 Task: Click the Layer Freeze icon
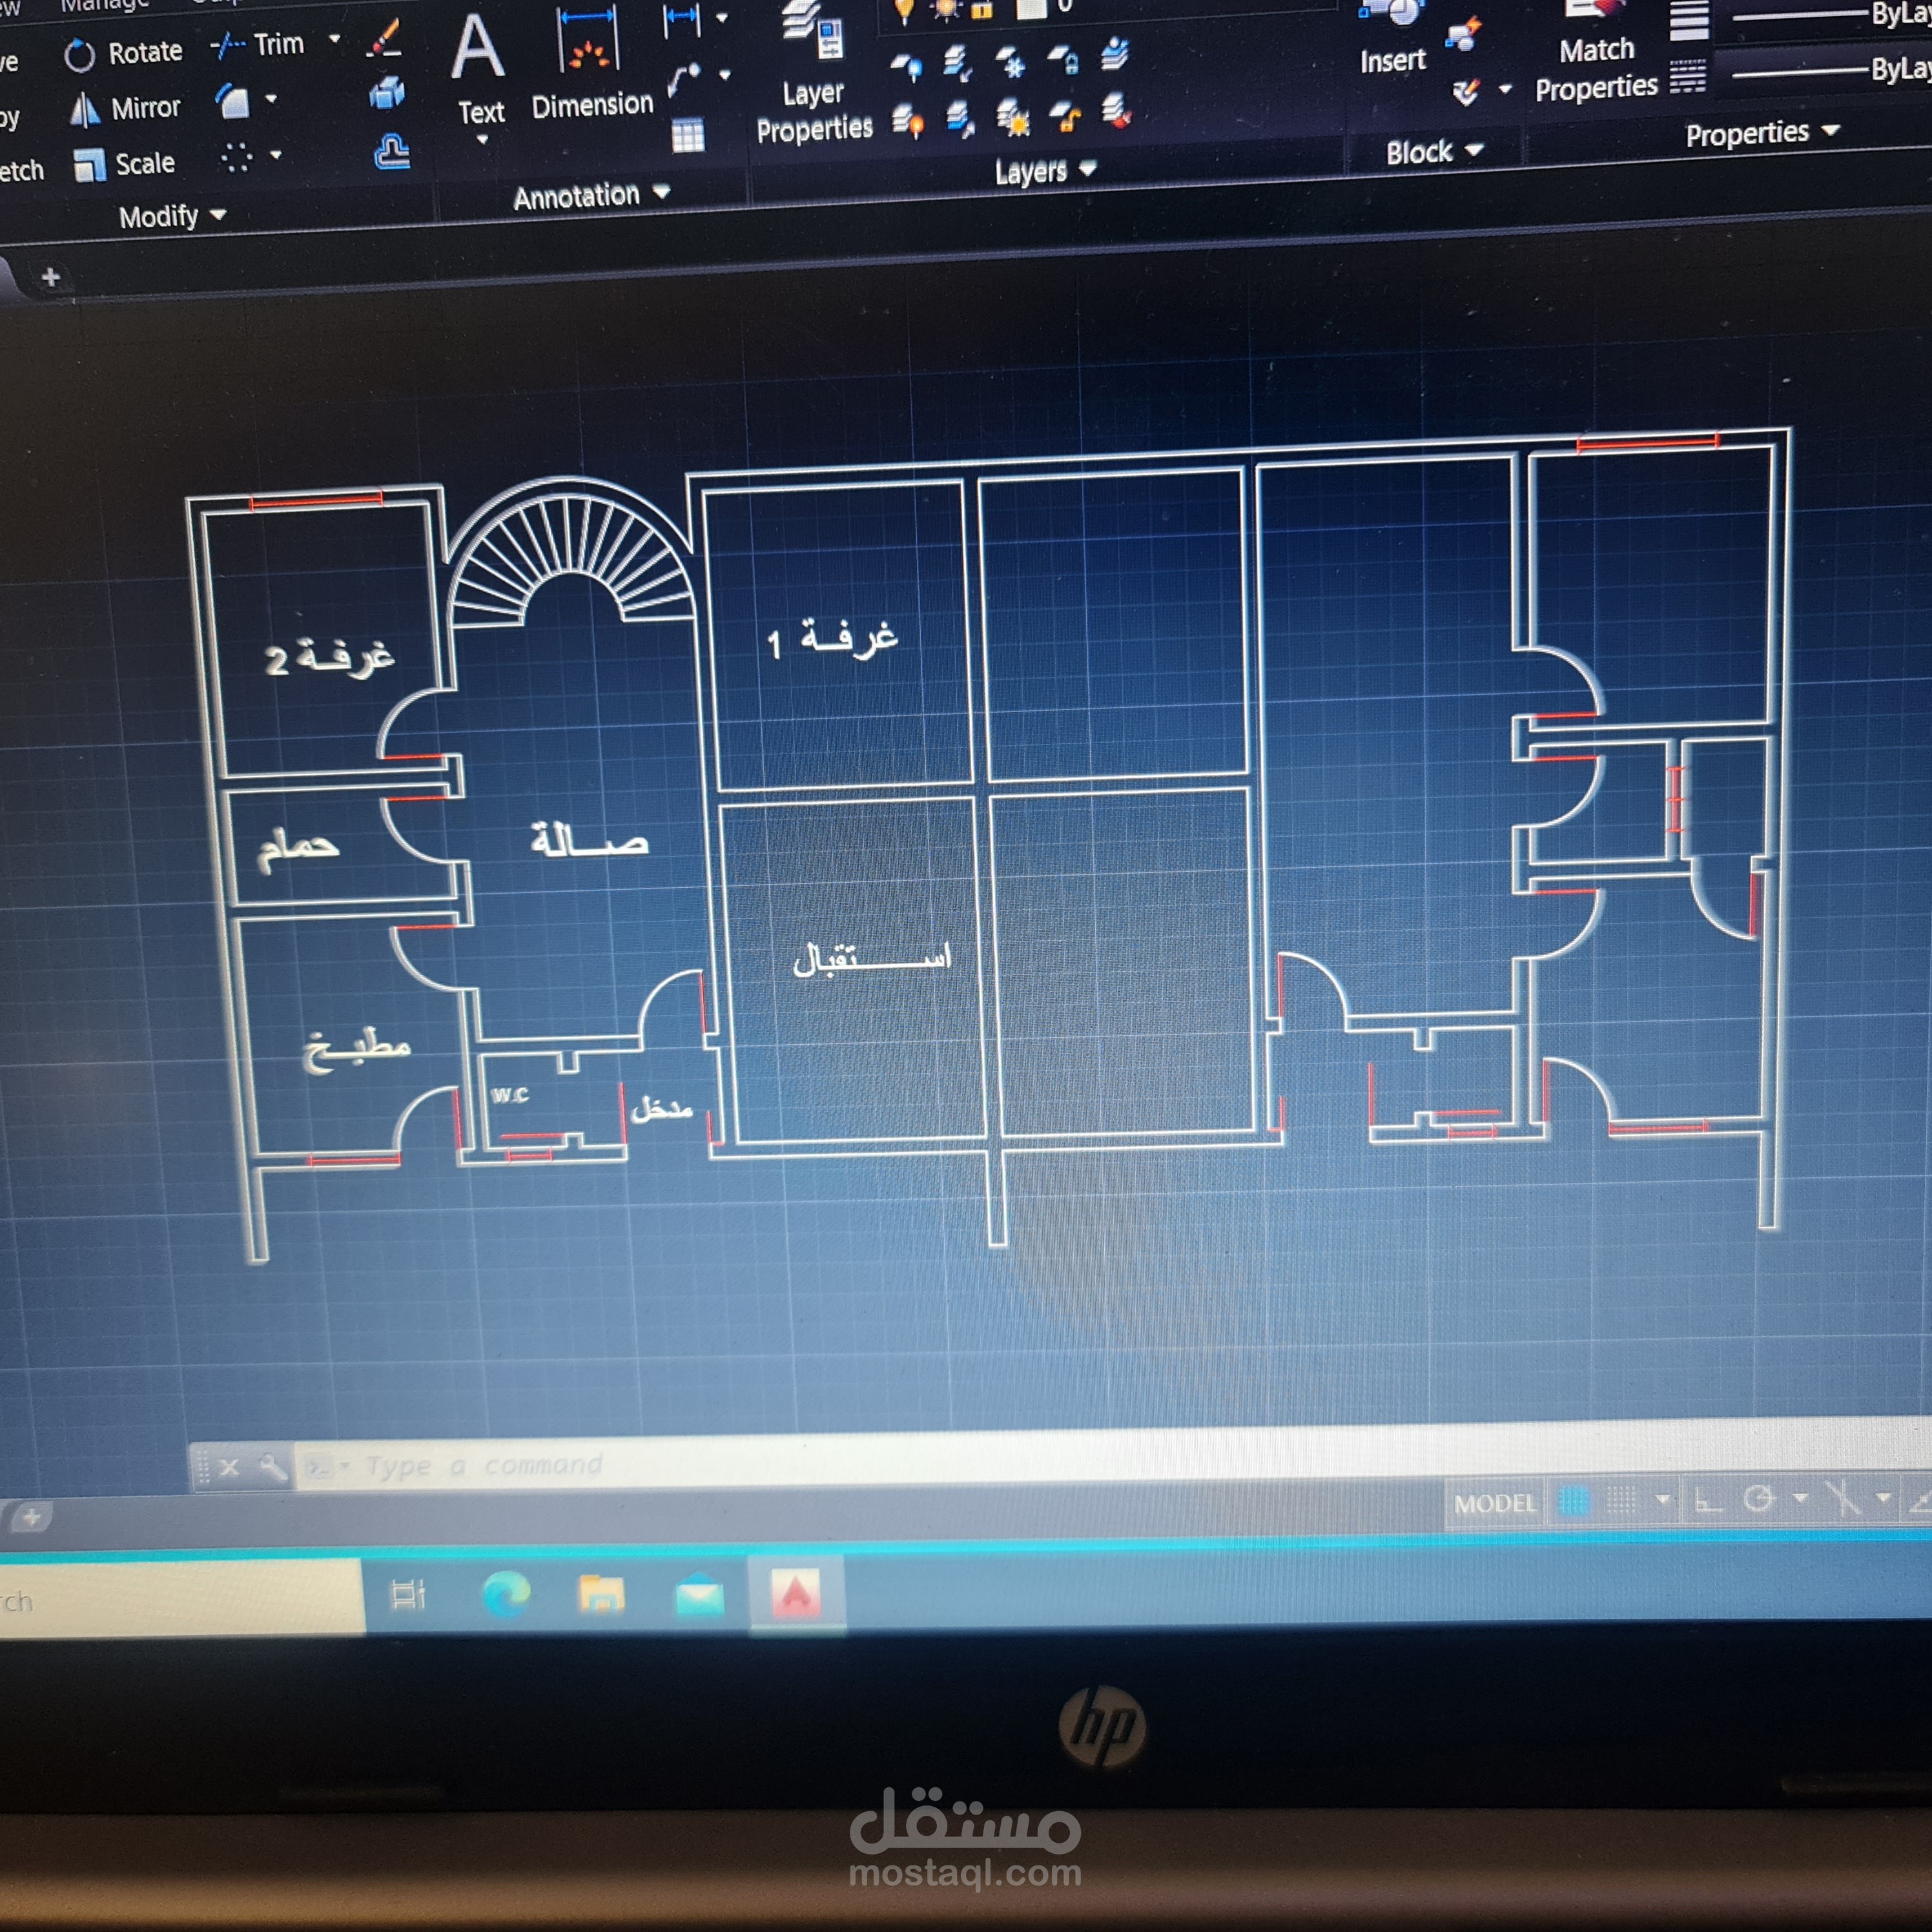coord(1012,62)
